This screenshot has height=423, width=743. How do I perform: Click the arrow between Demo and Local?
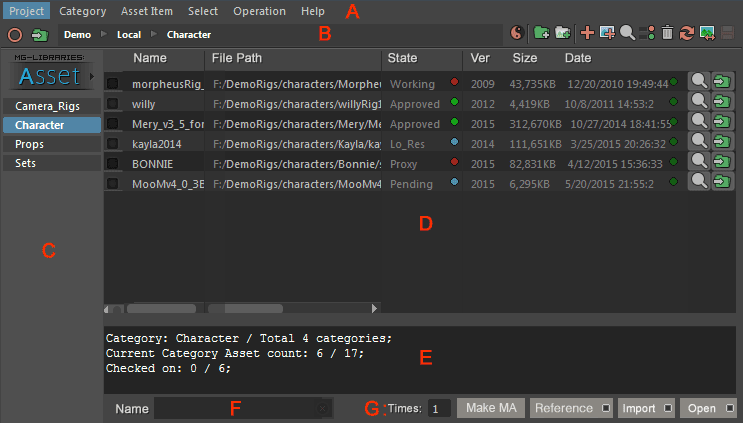104,34
